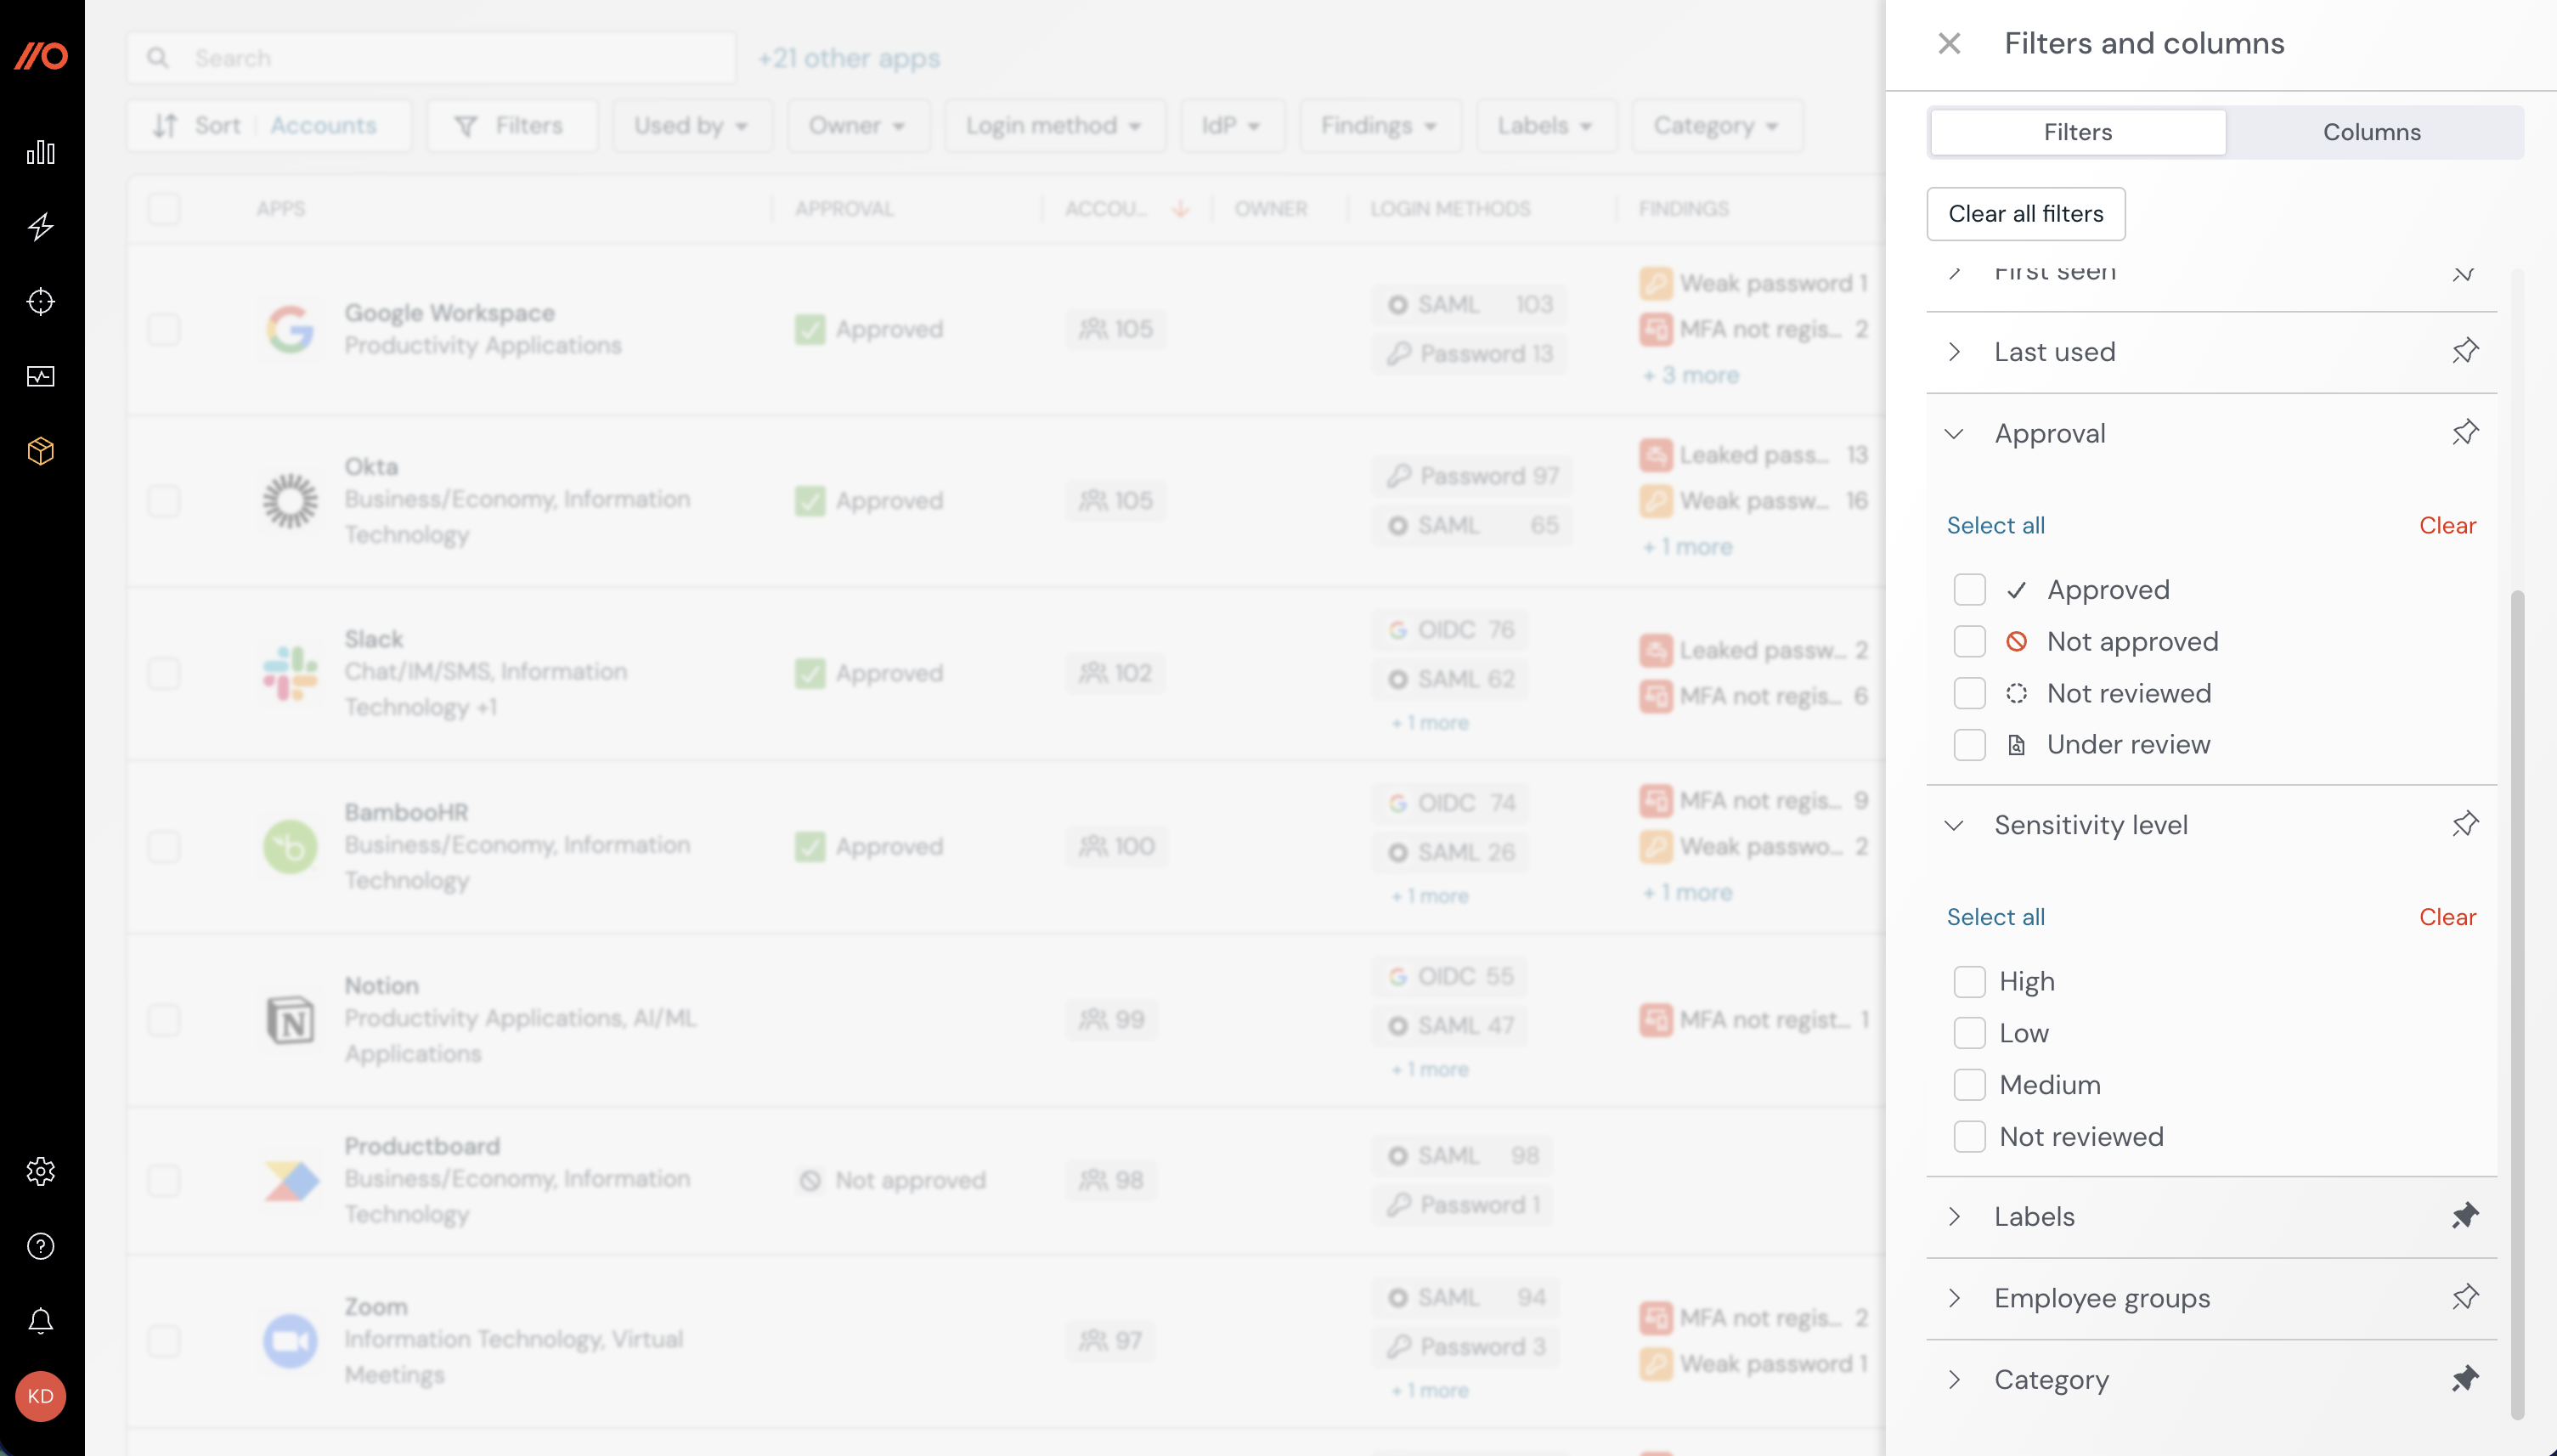Image resolution: width=2557 pixels, height=1456 pixels.
Task: Collapse the Sensitivity level filter section
Action: pos(1955,825)
